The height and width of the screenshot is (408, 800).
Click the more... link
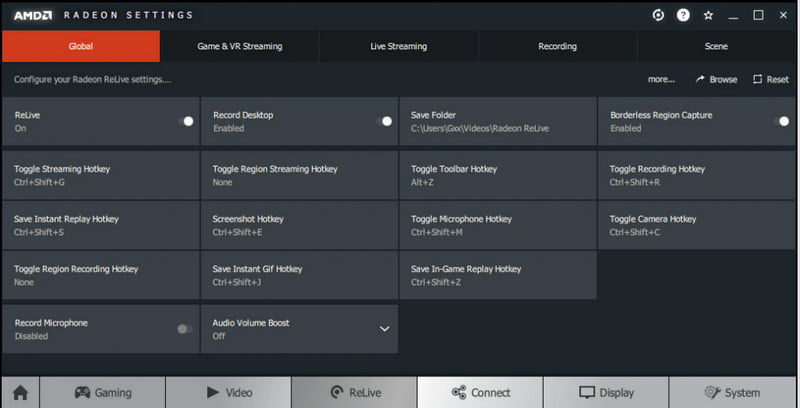coord(661,79)
